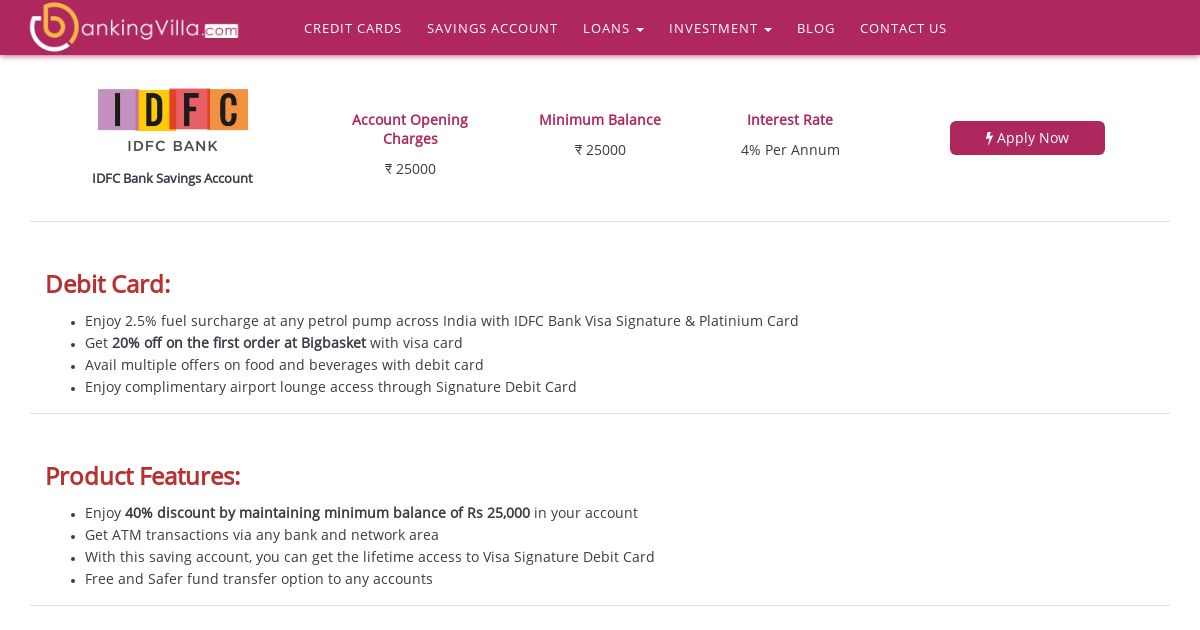This screenshot has width=1200, height=630.
Task: Open the Savings Account nav item
Action: tap(492, 28)
